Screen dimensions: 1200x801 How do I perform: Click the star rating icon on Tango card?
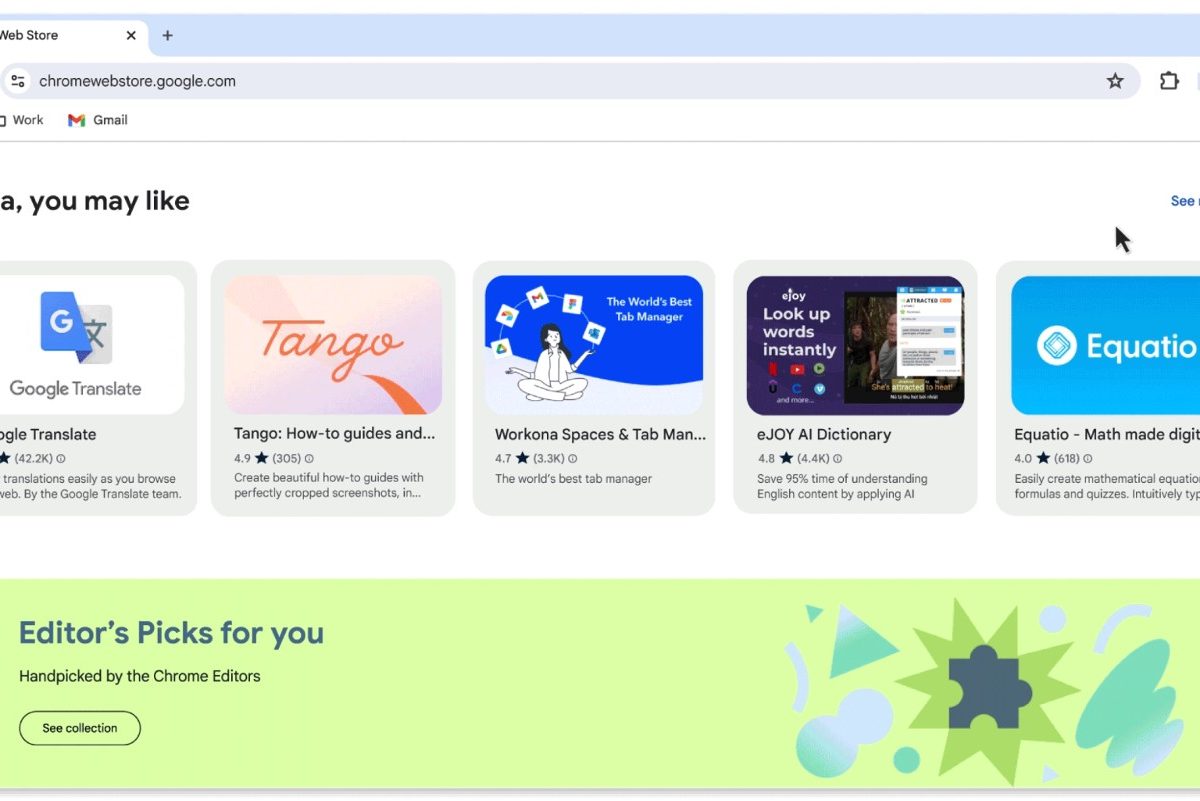262,458
